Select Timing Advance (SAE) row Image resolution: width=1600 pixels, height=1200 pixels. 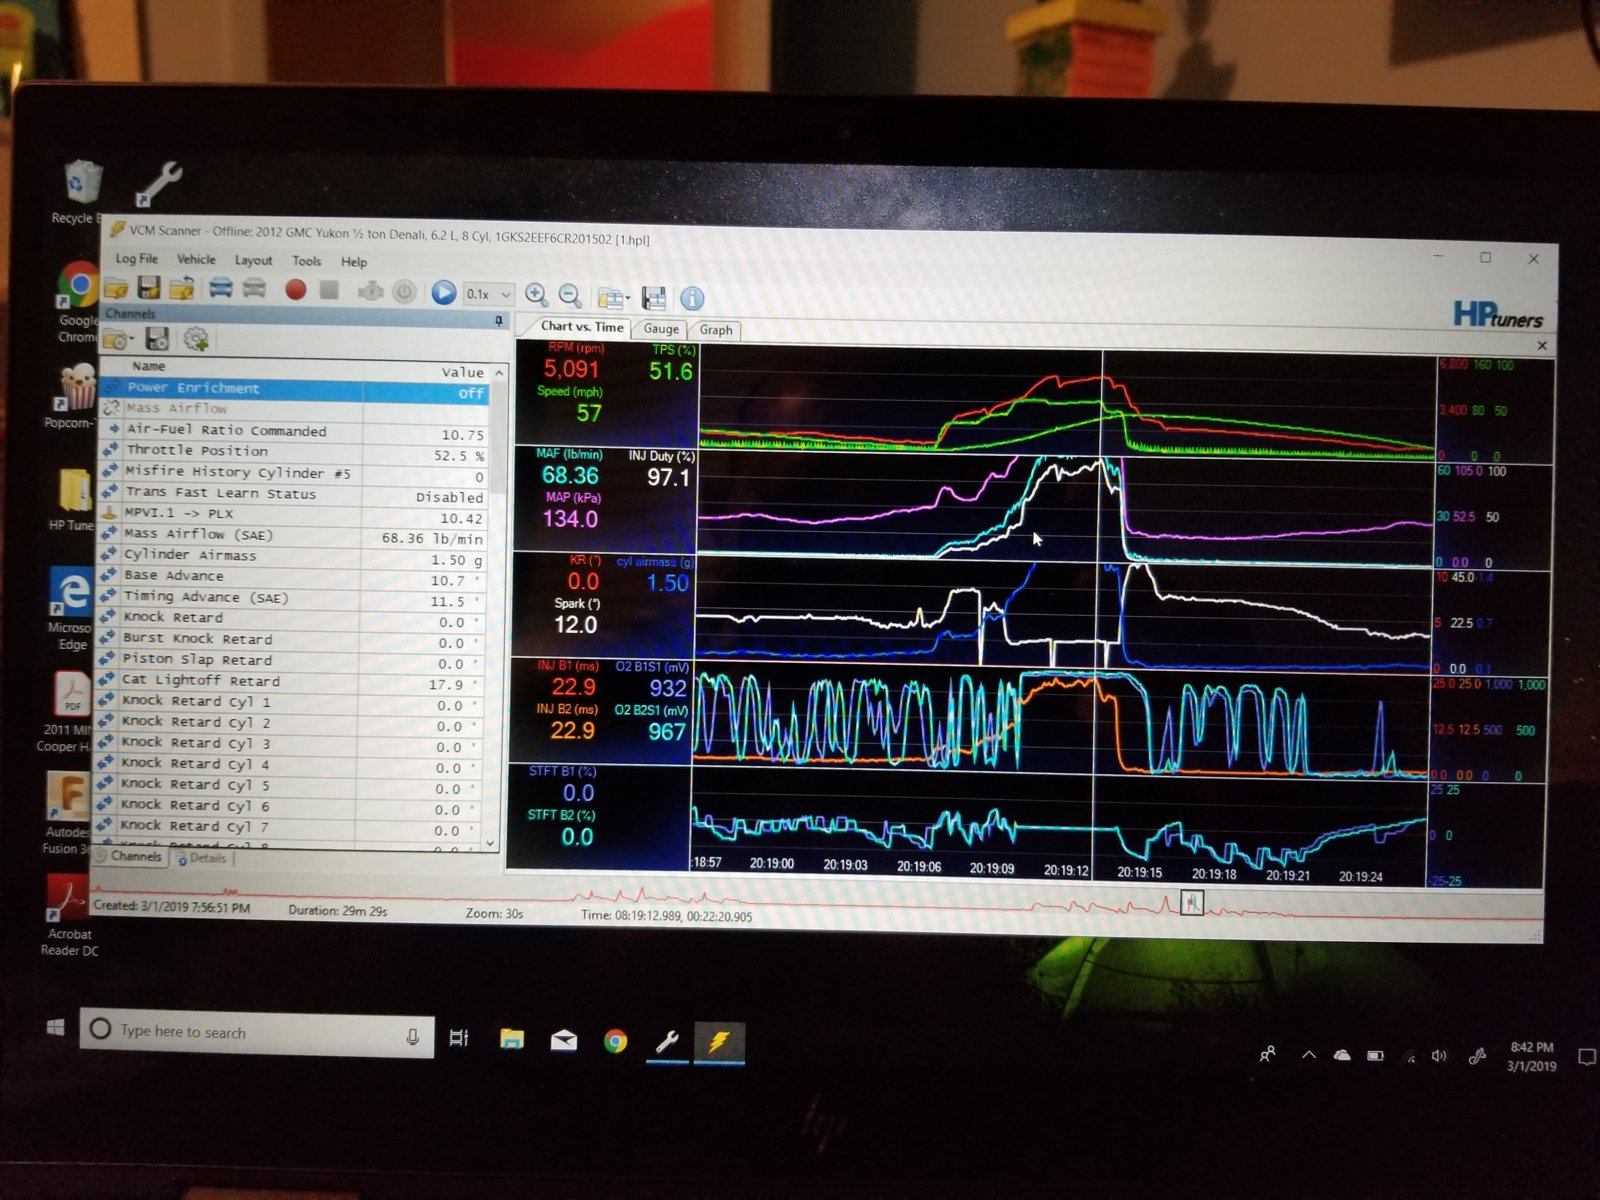click(x=293, y=600)
